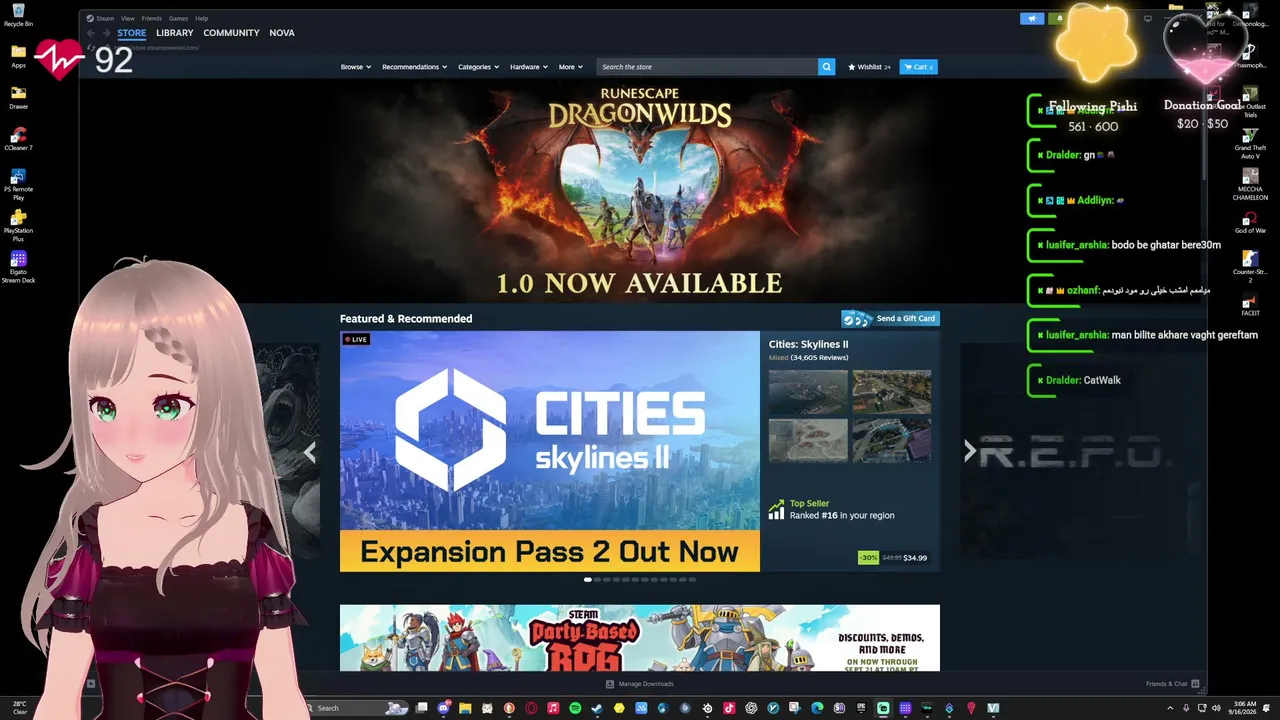View third Cities Skylines II screenshot thumbnail
Screen dimensions: 1280x720
(x=808, y=440)
